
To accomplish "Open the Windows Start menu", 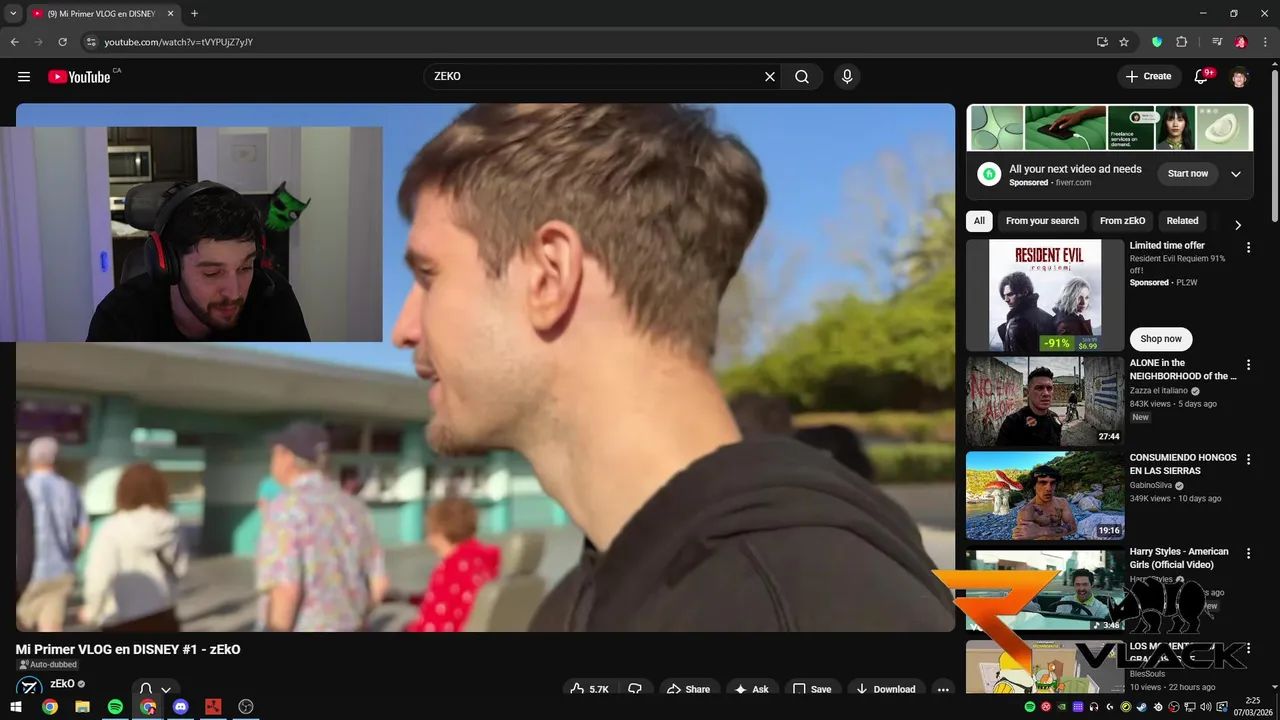I will 17,707.
